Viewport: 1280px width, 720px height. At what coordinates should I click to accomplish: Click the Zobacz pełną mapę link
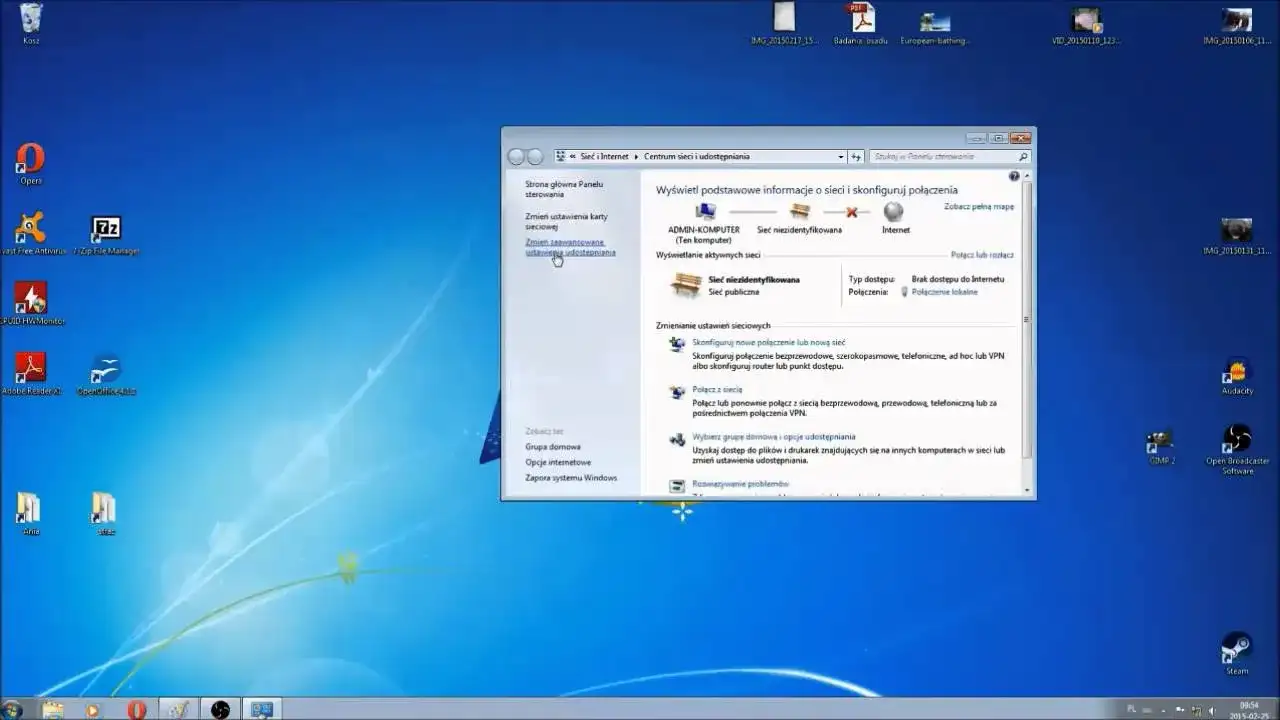tap(977, 204)
